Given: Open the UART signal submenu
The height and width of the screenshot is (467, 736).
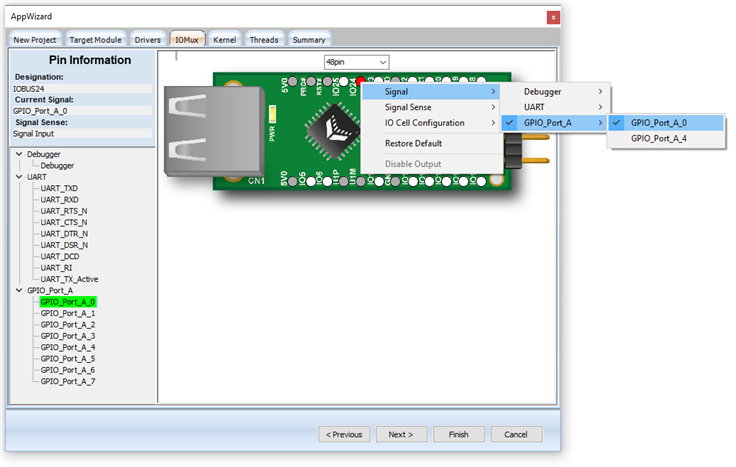Looking at the screenshot, I should pyautogui.click(x=553, y=107).
